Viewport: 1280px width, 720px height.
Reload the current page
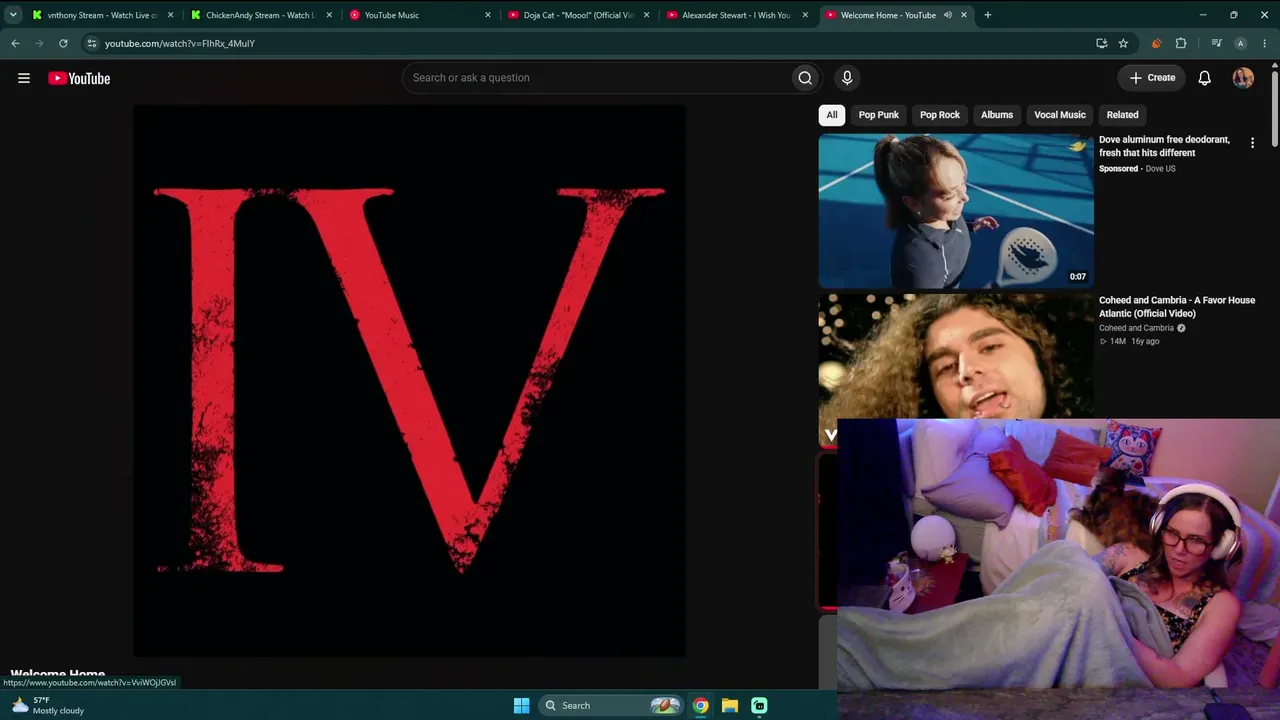63,44
